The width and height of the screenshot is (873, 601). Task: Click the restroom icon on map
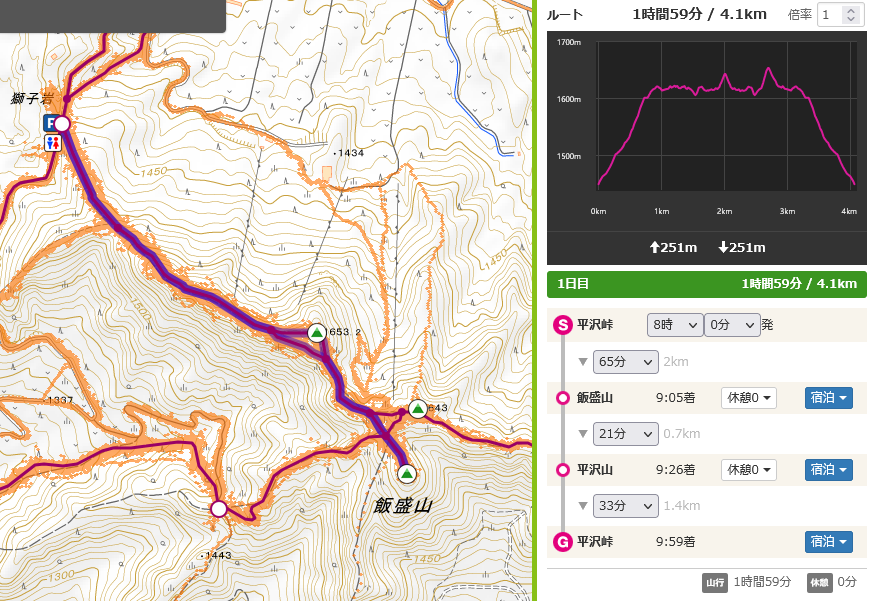[53, 143]
